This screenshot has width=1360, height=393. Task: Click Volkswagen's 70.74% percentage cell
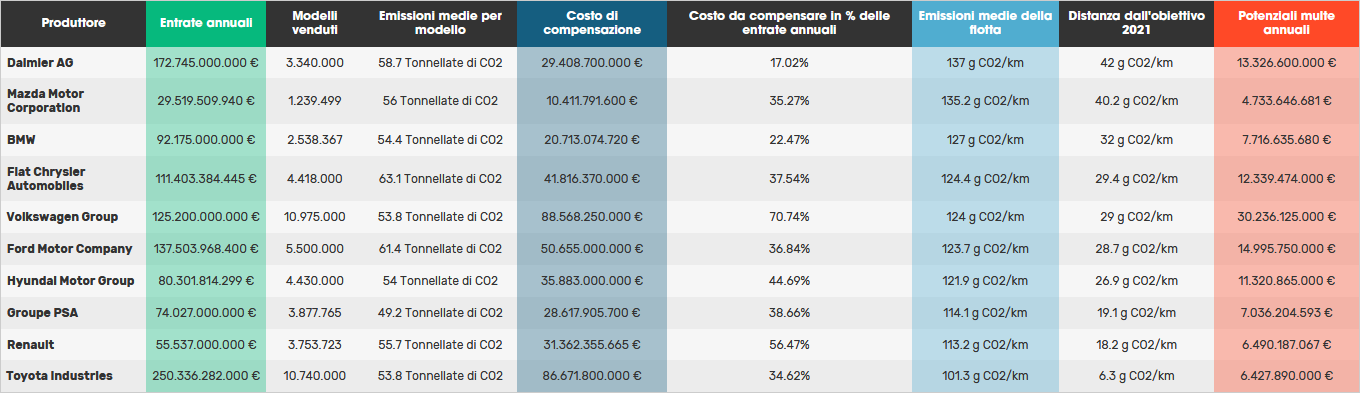click(789, 217)
